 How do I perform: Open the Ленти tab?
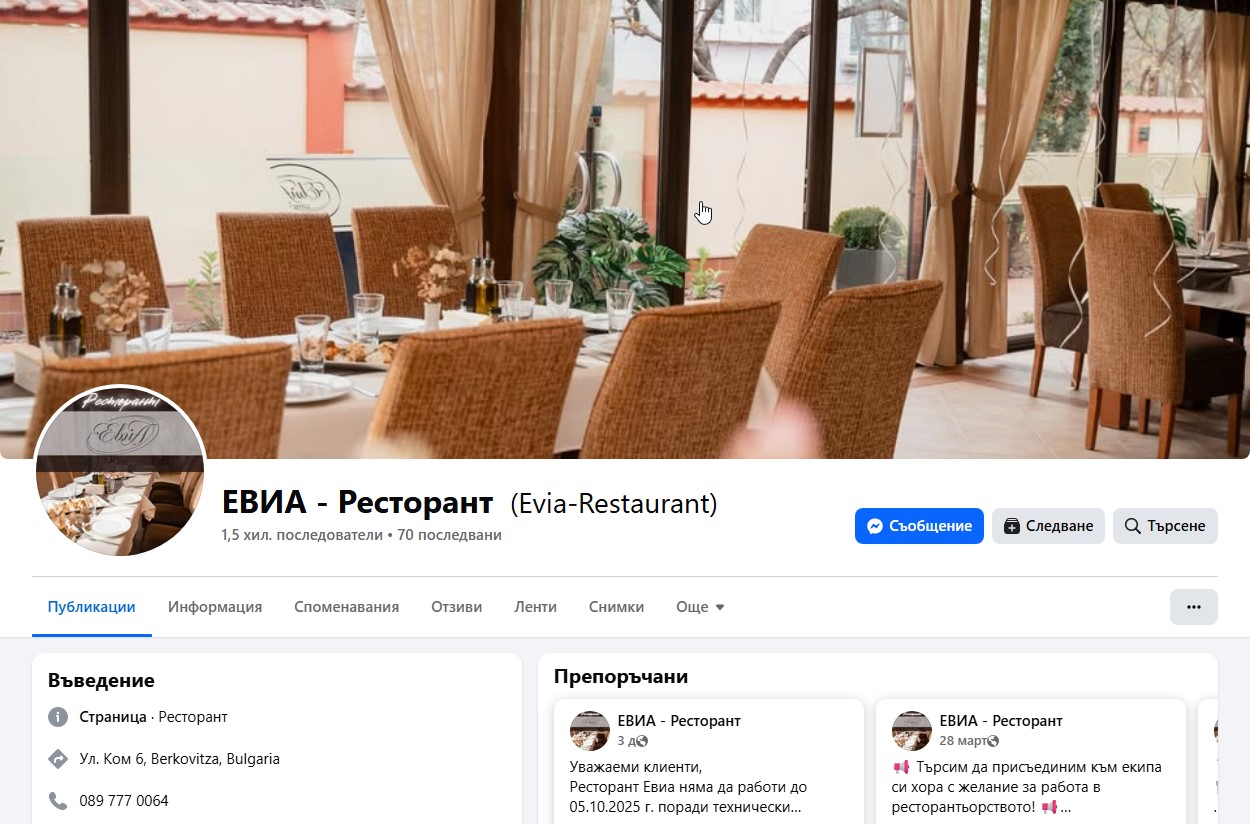535,607
